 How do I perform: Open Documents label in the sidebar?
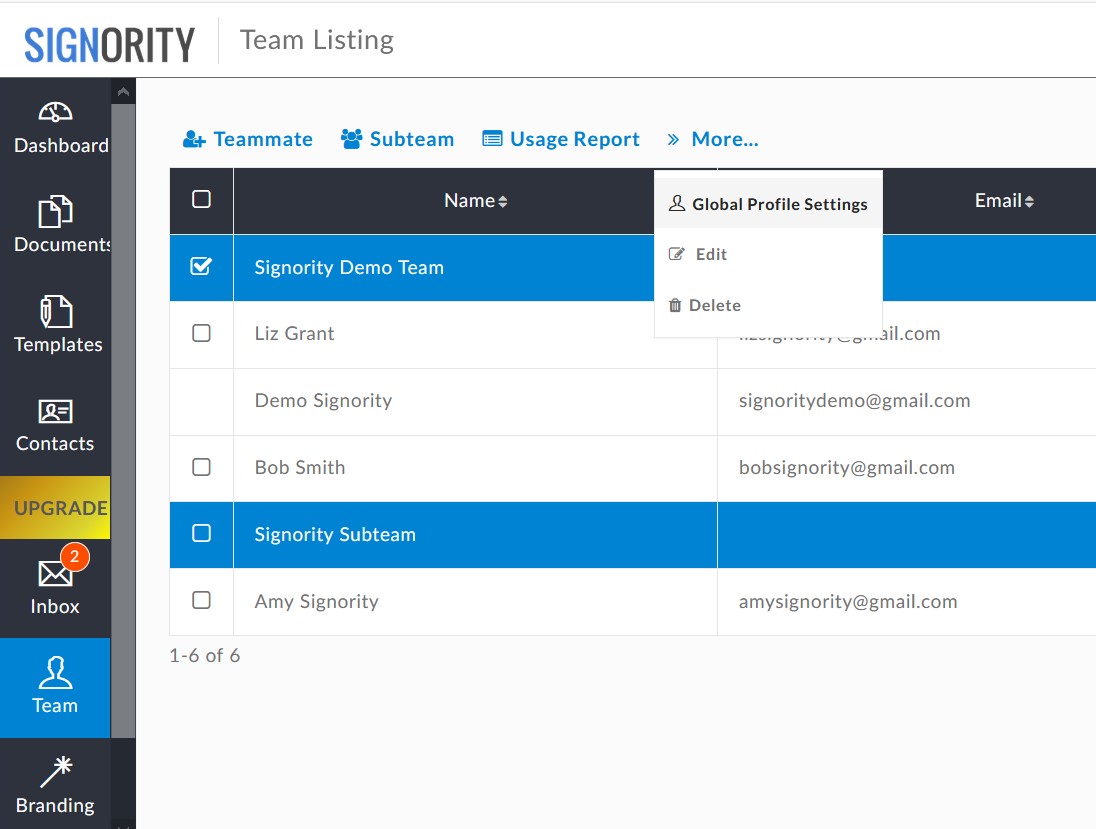pos(62,244)
